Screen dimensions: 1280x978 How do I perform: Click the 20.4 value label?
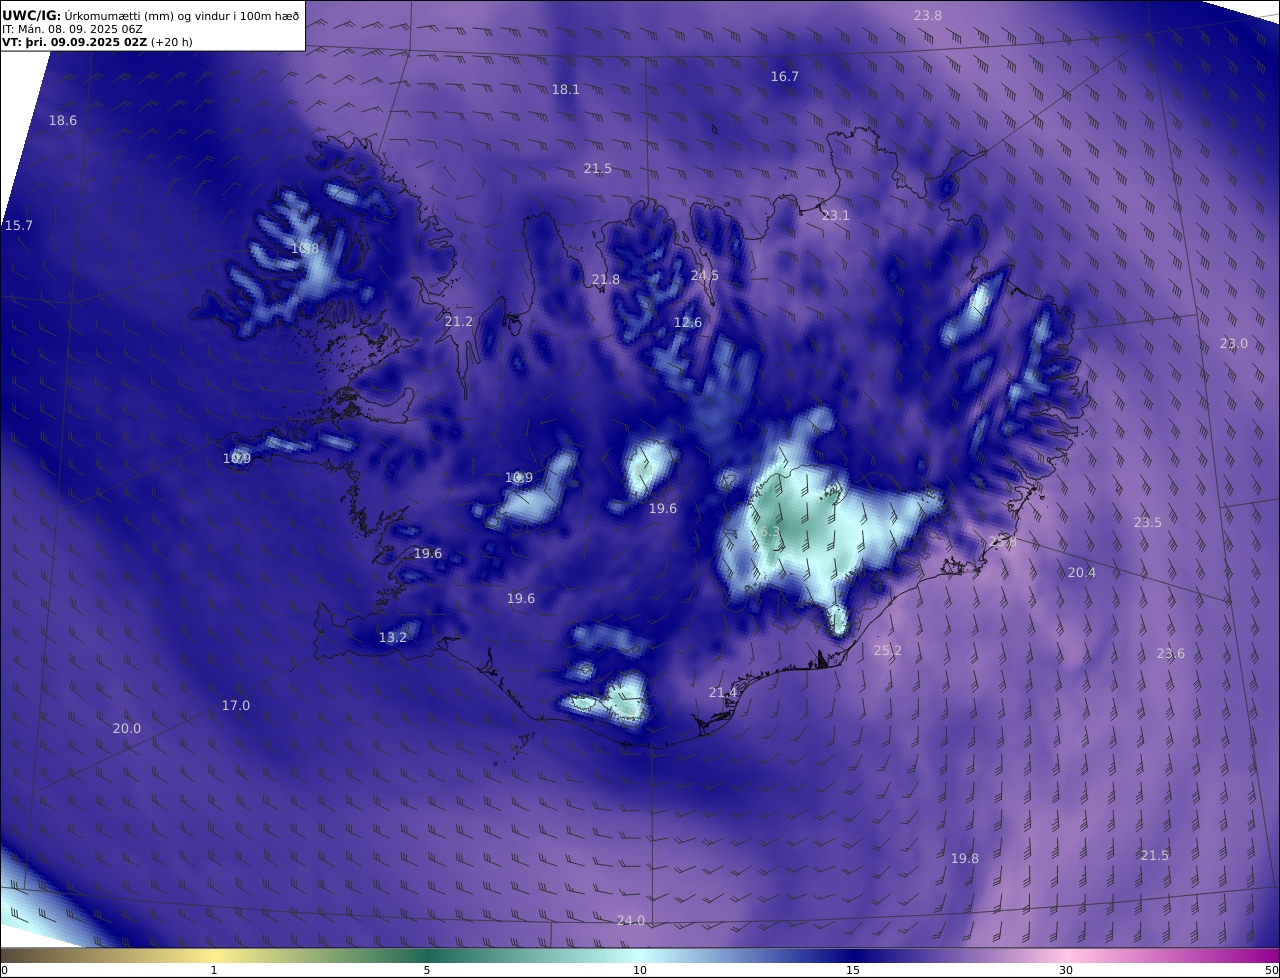pyautogui.click(x=1082, y=573)
